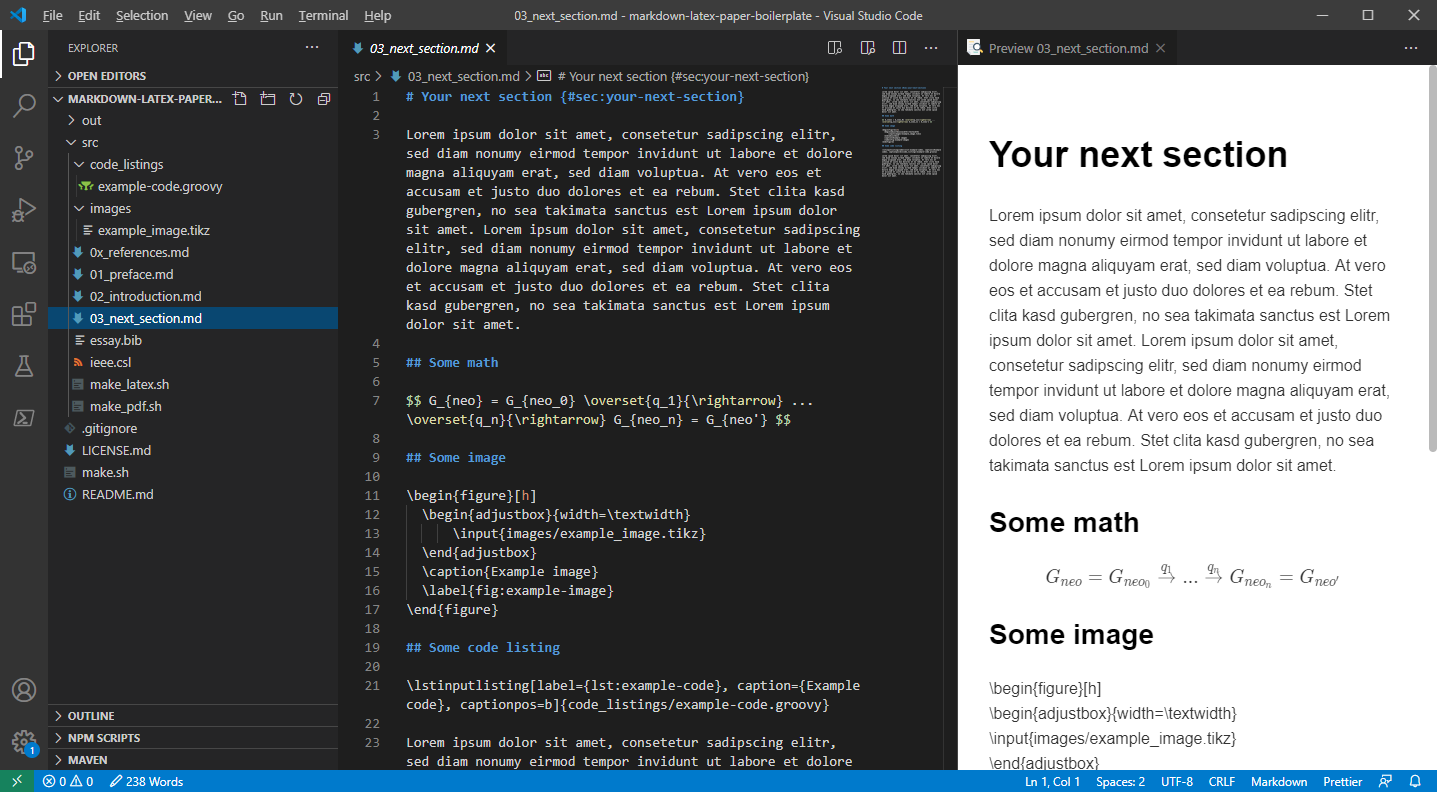This screenshot has width=1437, height=792.
Task: Open the Go menu
Action: tap(235, 15)
